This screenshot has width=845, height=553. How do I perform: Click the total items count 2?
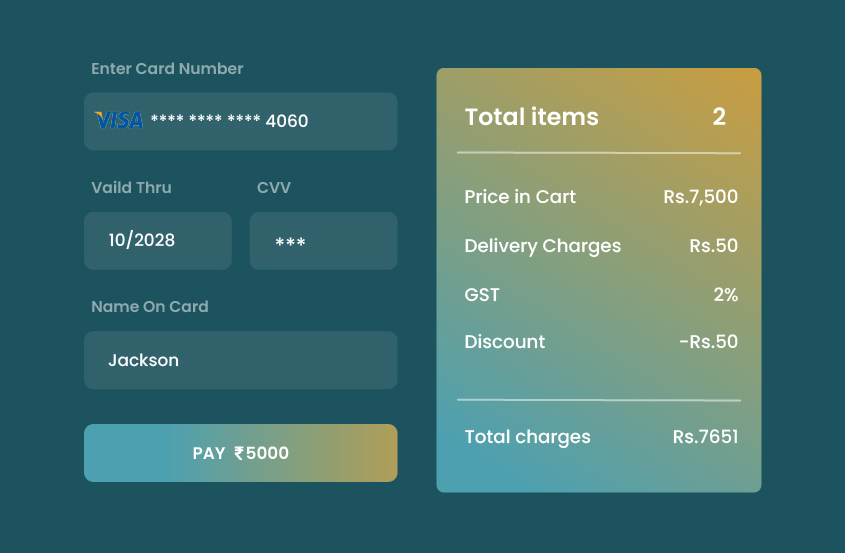[719, 117]
